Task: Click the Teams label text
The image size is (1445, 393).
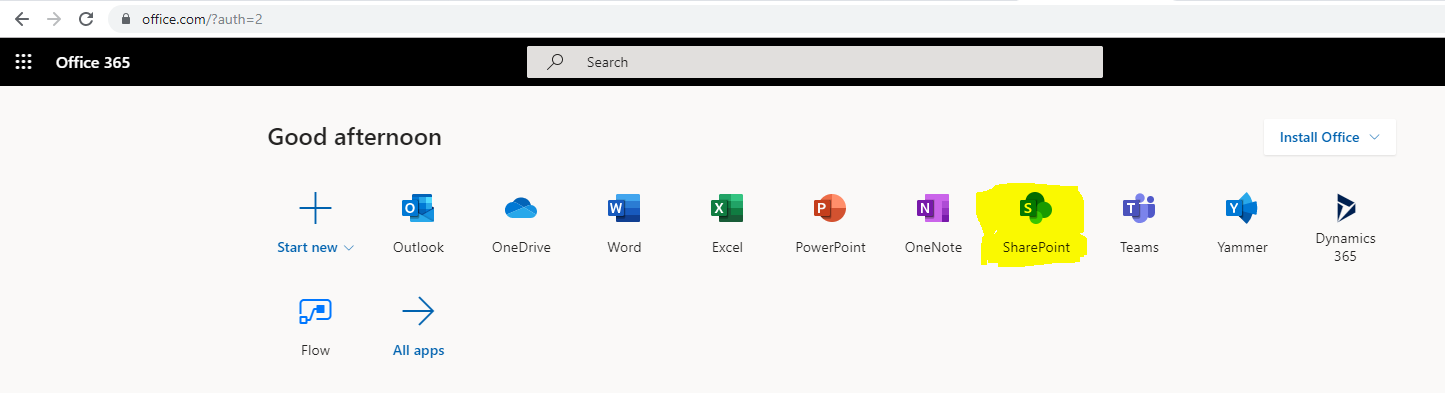Action: tap(1139, 247)
